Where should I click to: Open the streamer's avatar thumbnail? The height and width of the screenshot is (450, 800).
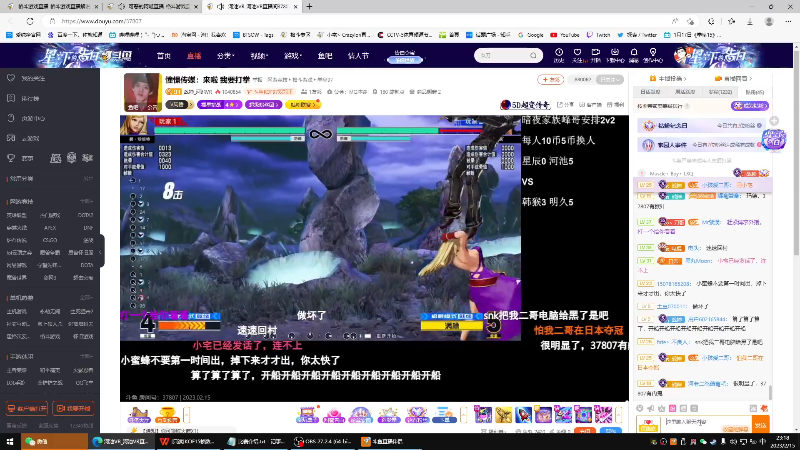coord(142,92)
